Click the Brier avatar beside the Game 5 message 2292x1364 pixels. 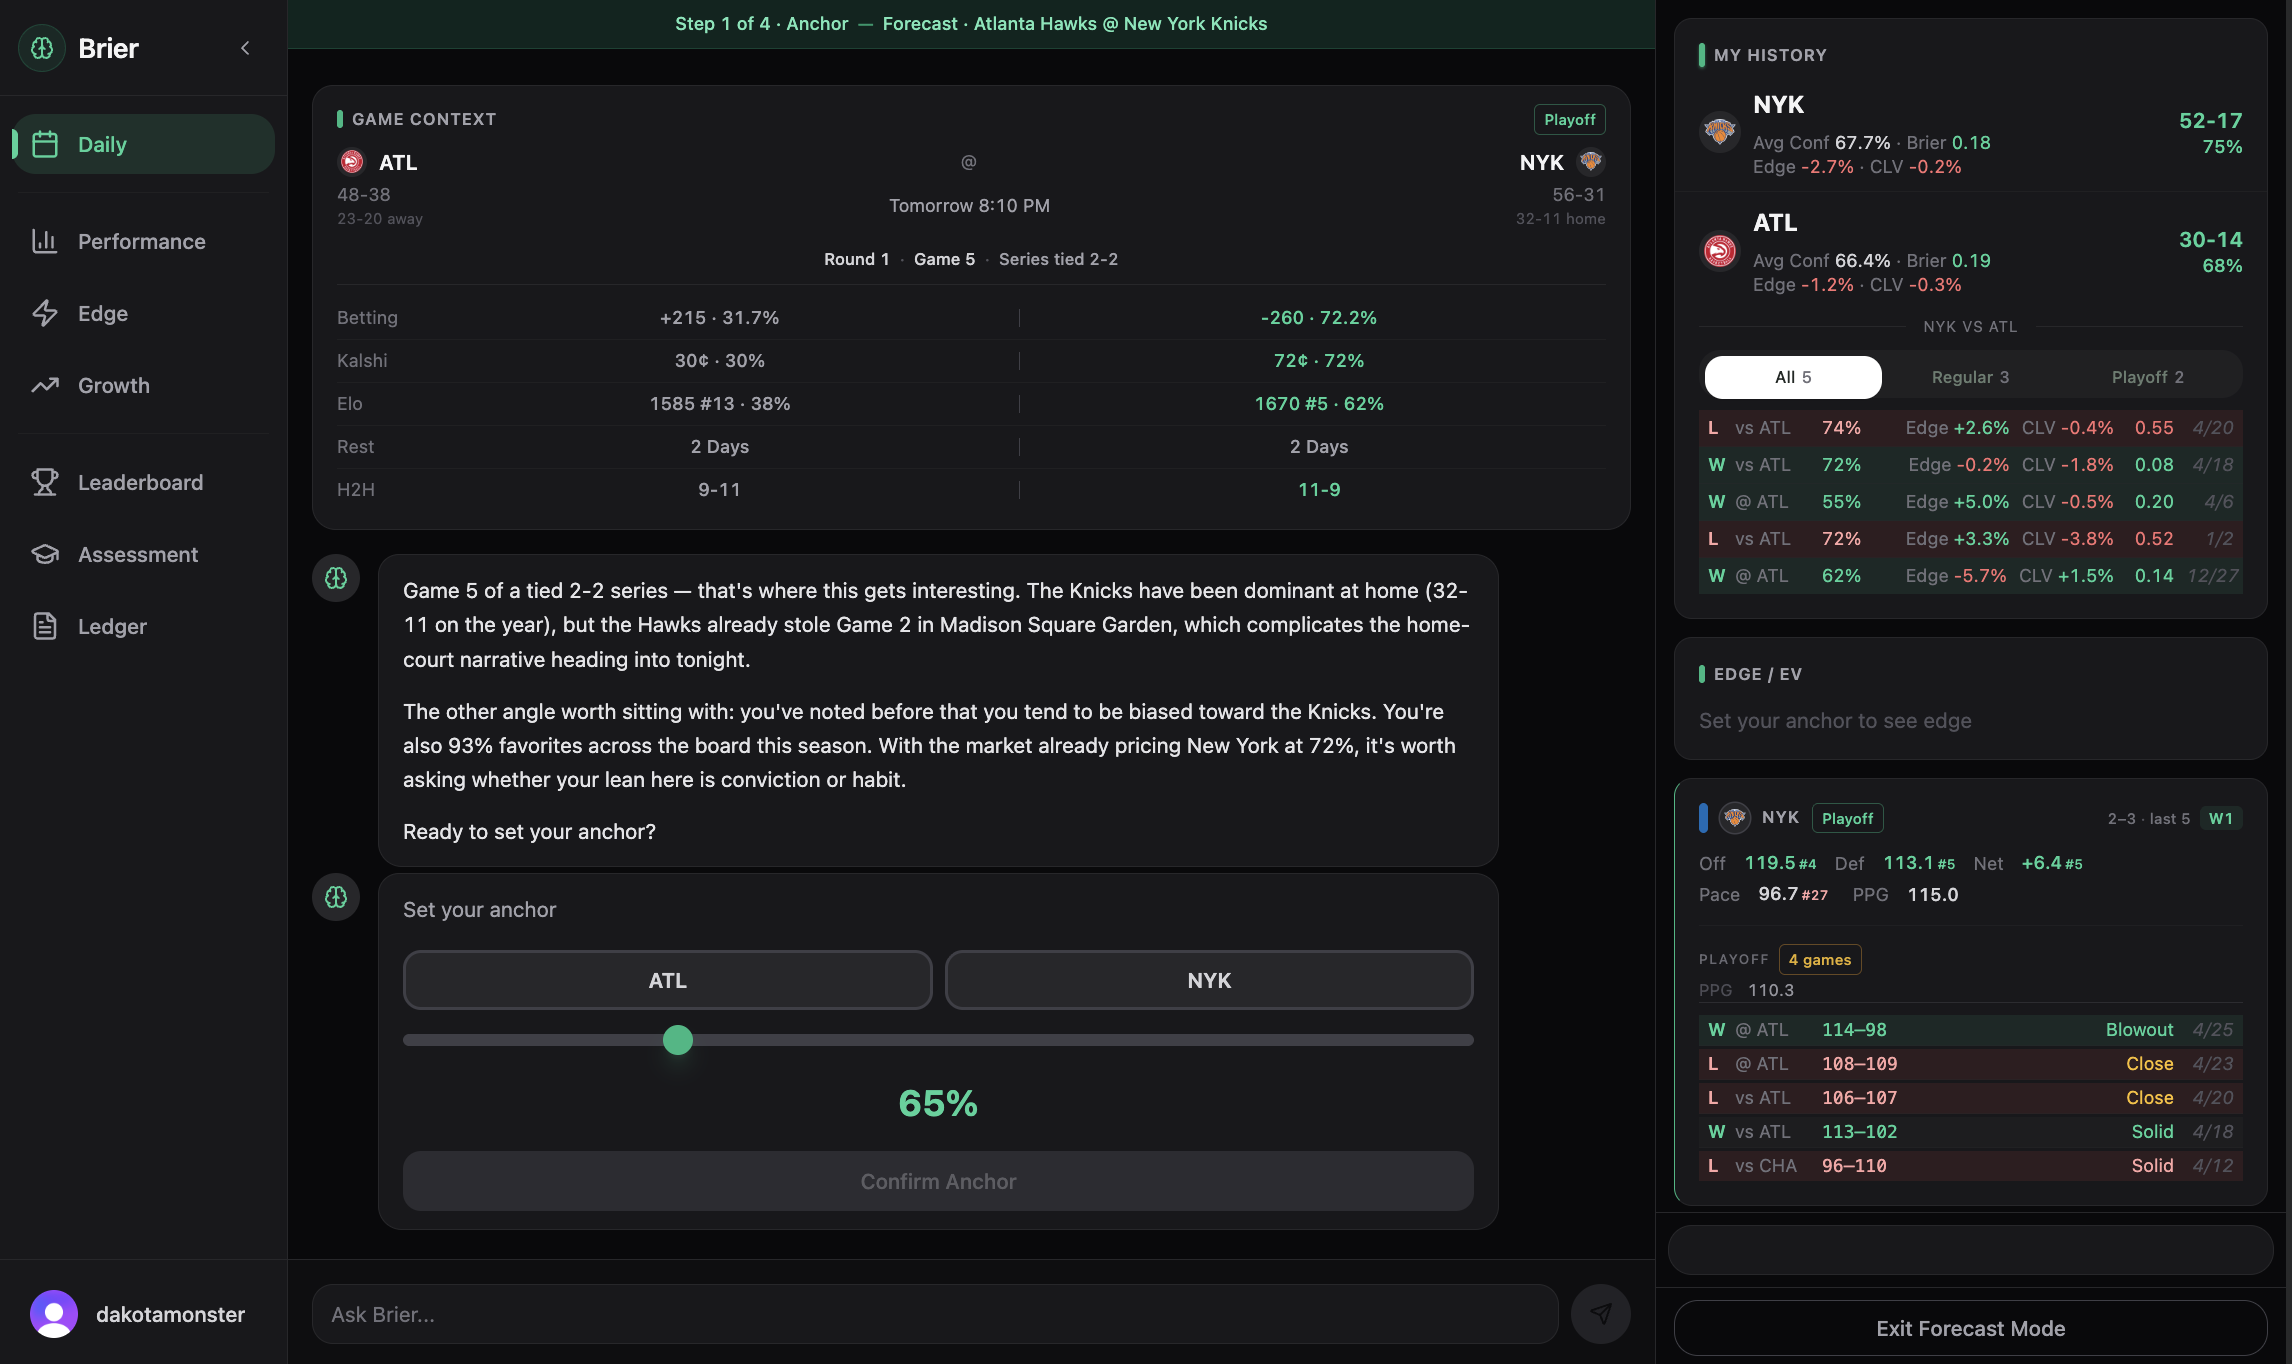(336, 578)
